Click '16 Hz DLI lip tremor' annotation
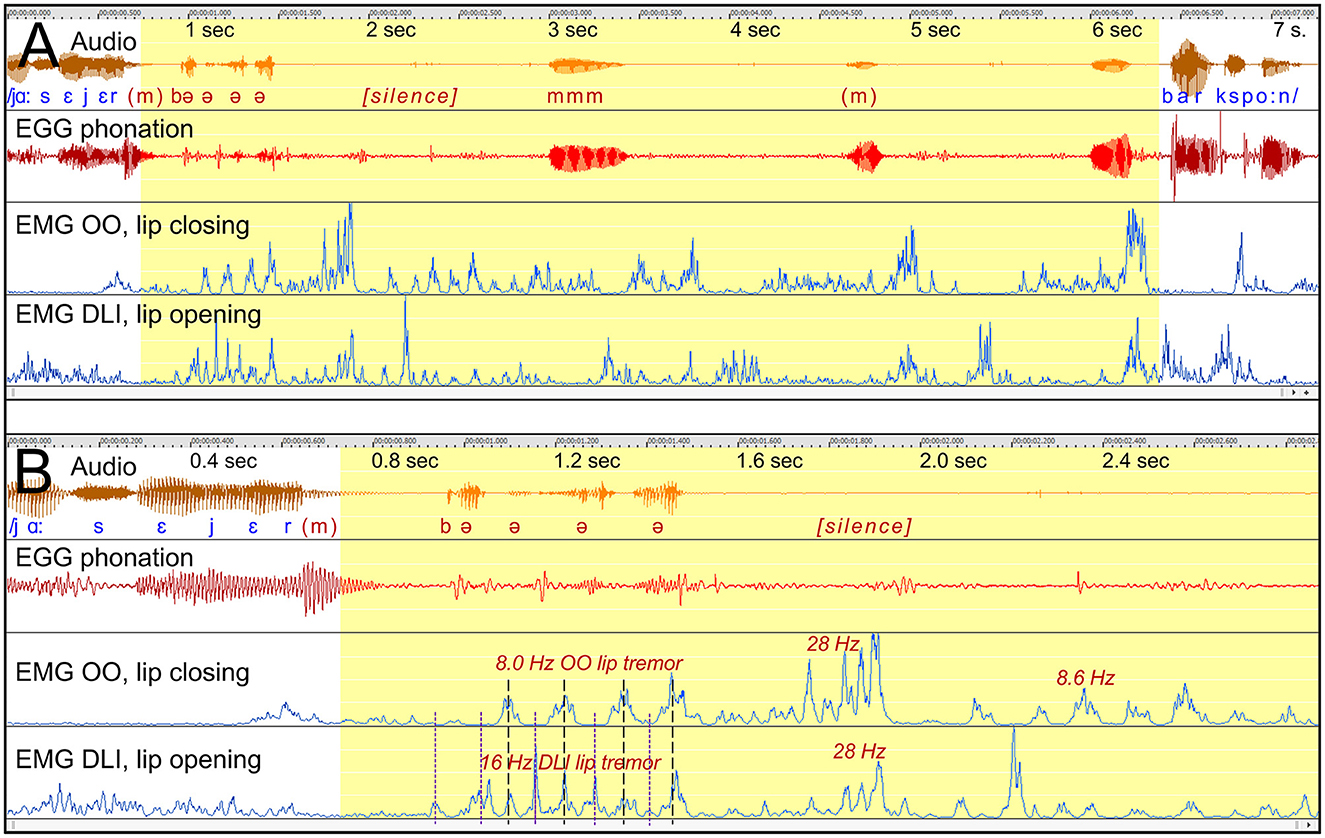 coord(570,763)
